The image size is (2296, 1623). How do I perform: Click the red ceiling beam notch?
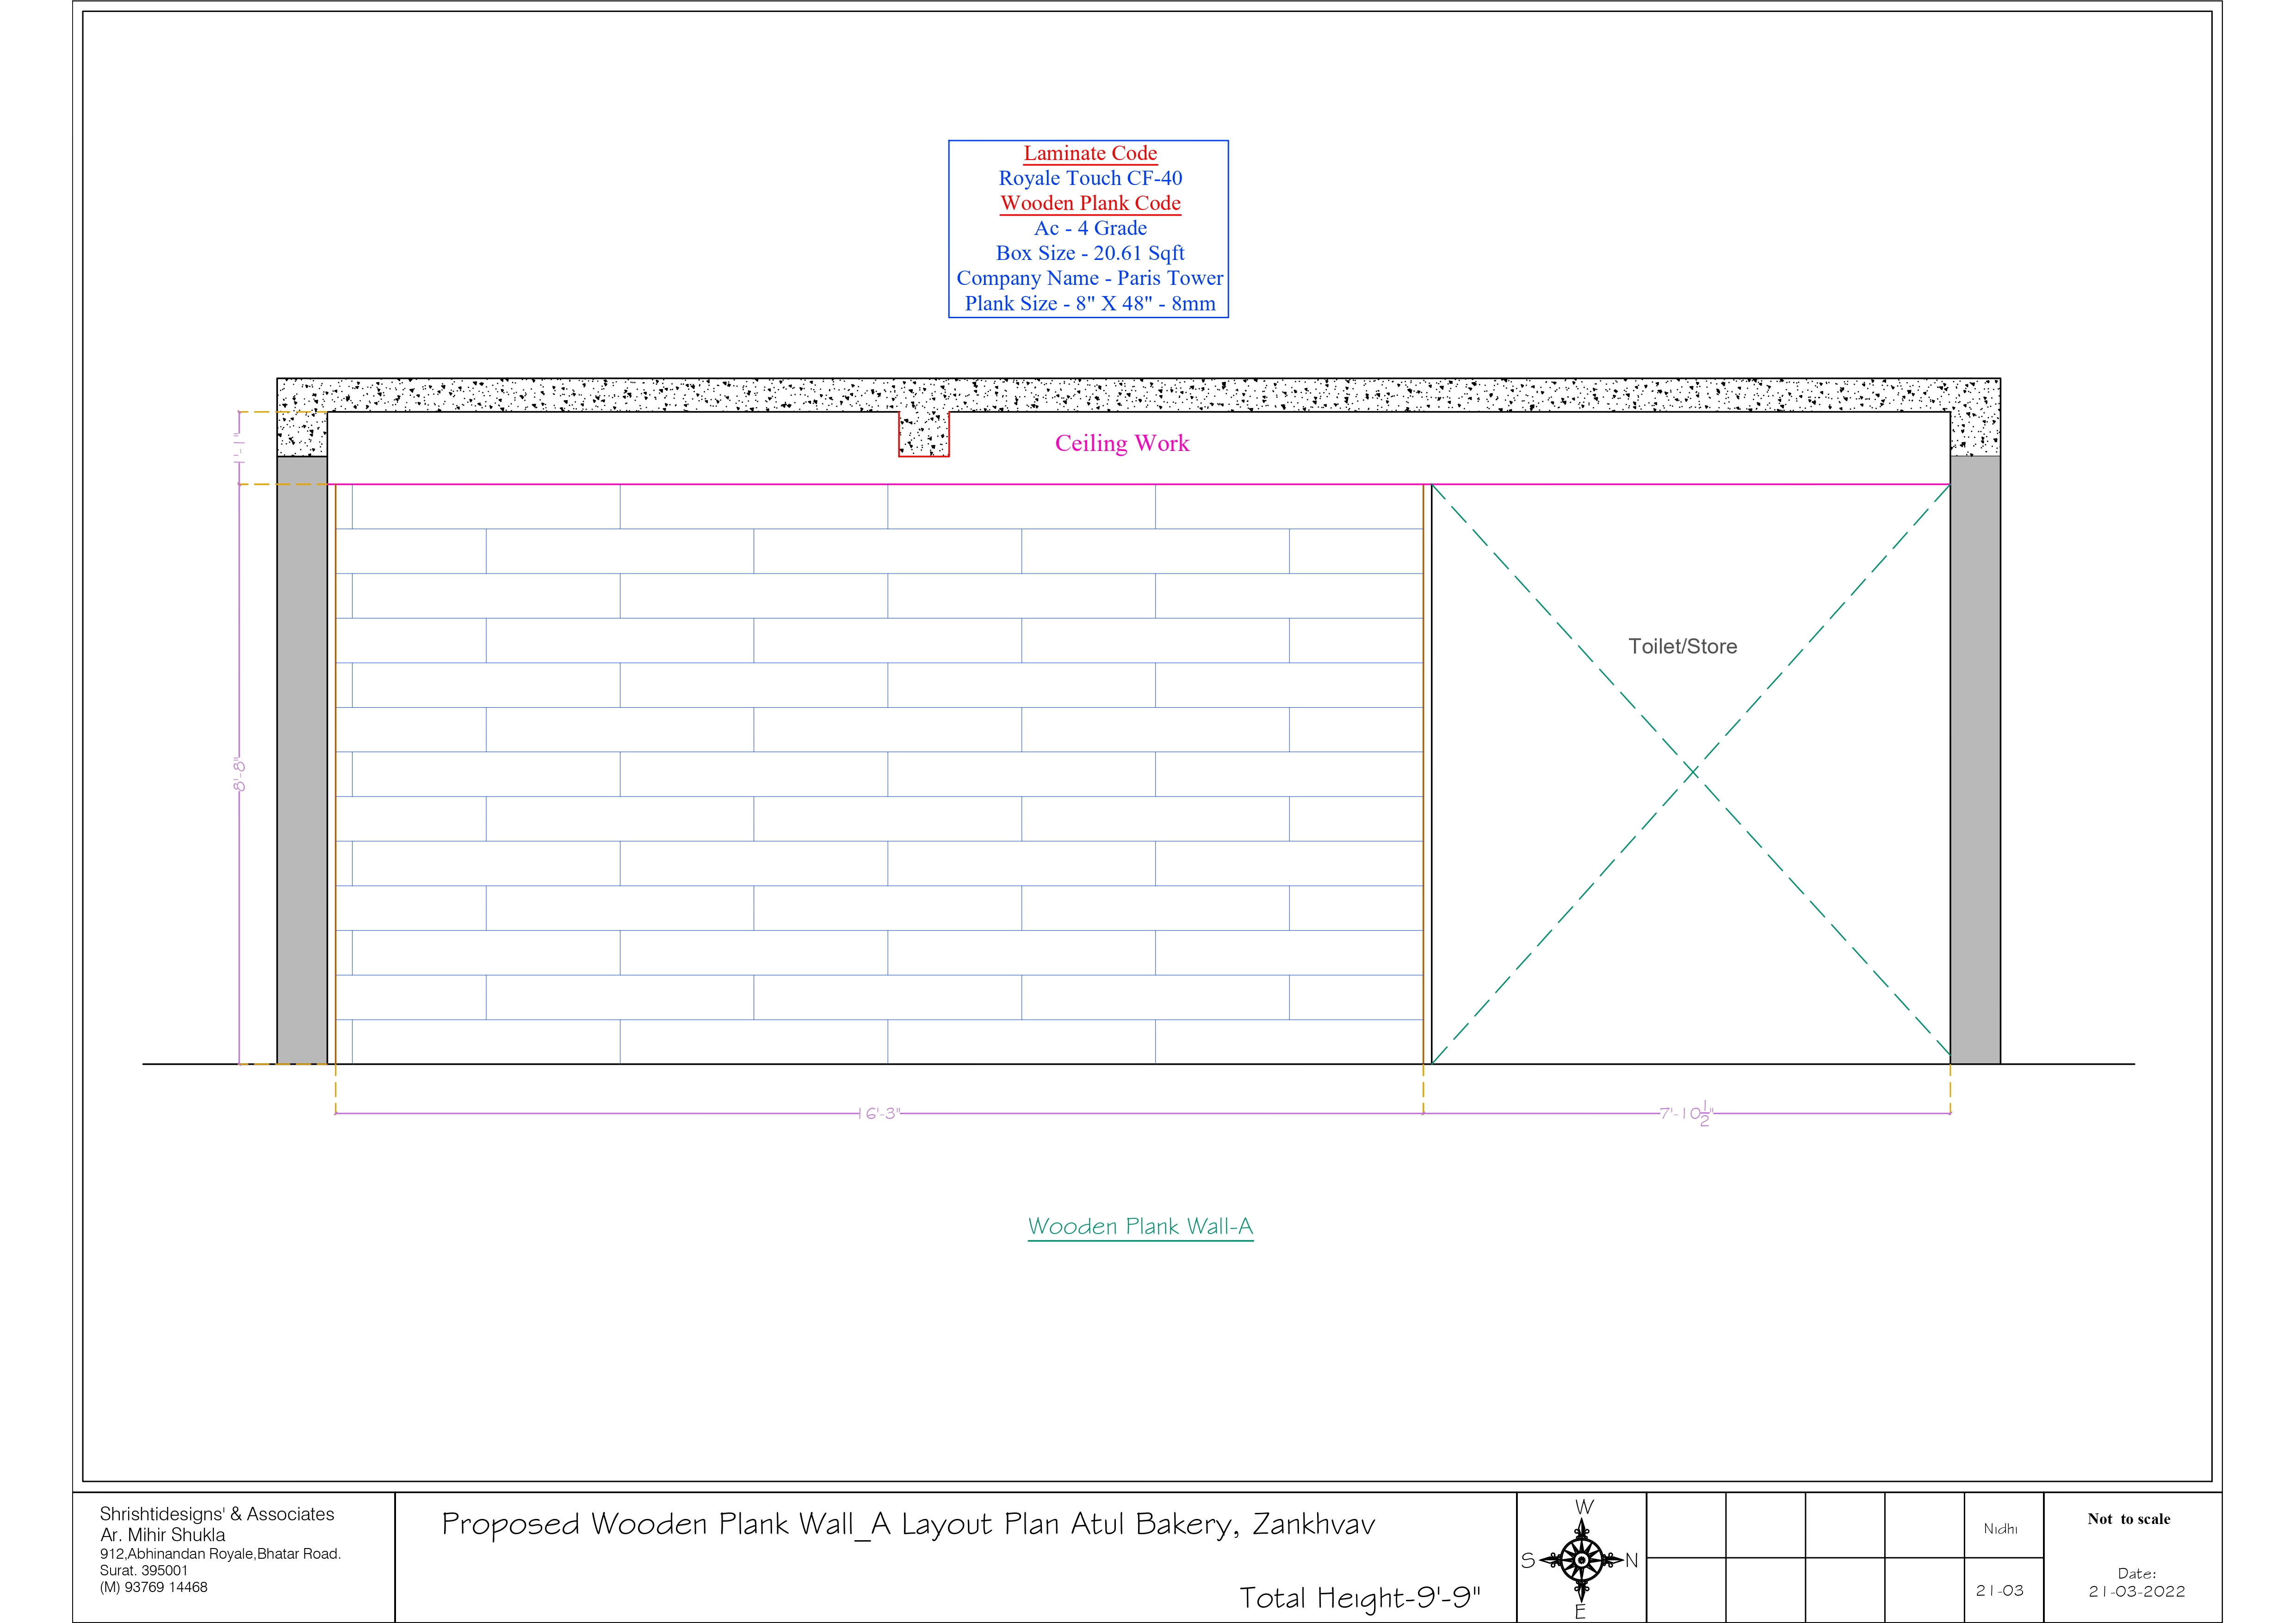tap(923, 434)
